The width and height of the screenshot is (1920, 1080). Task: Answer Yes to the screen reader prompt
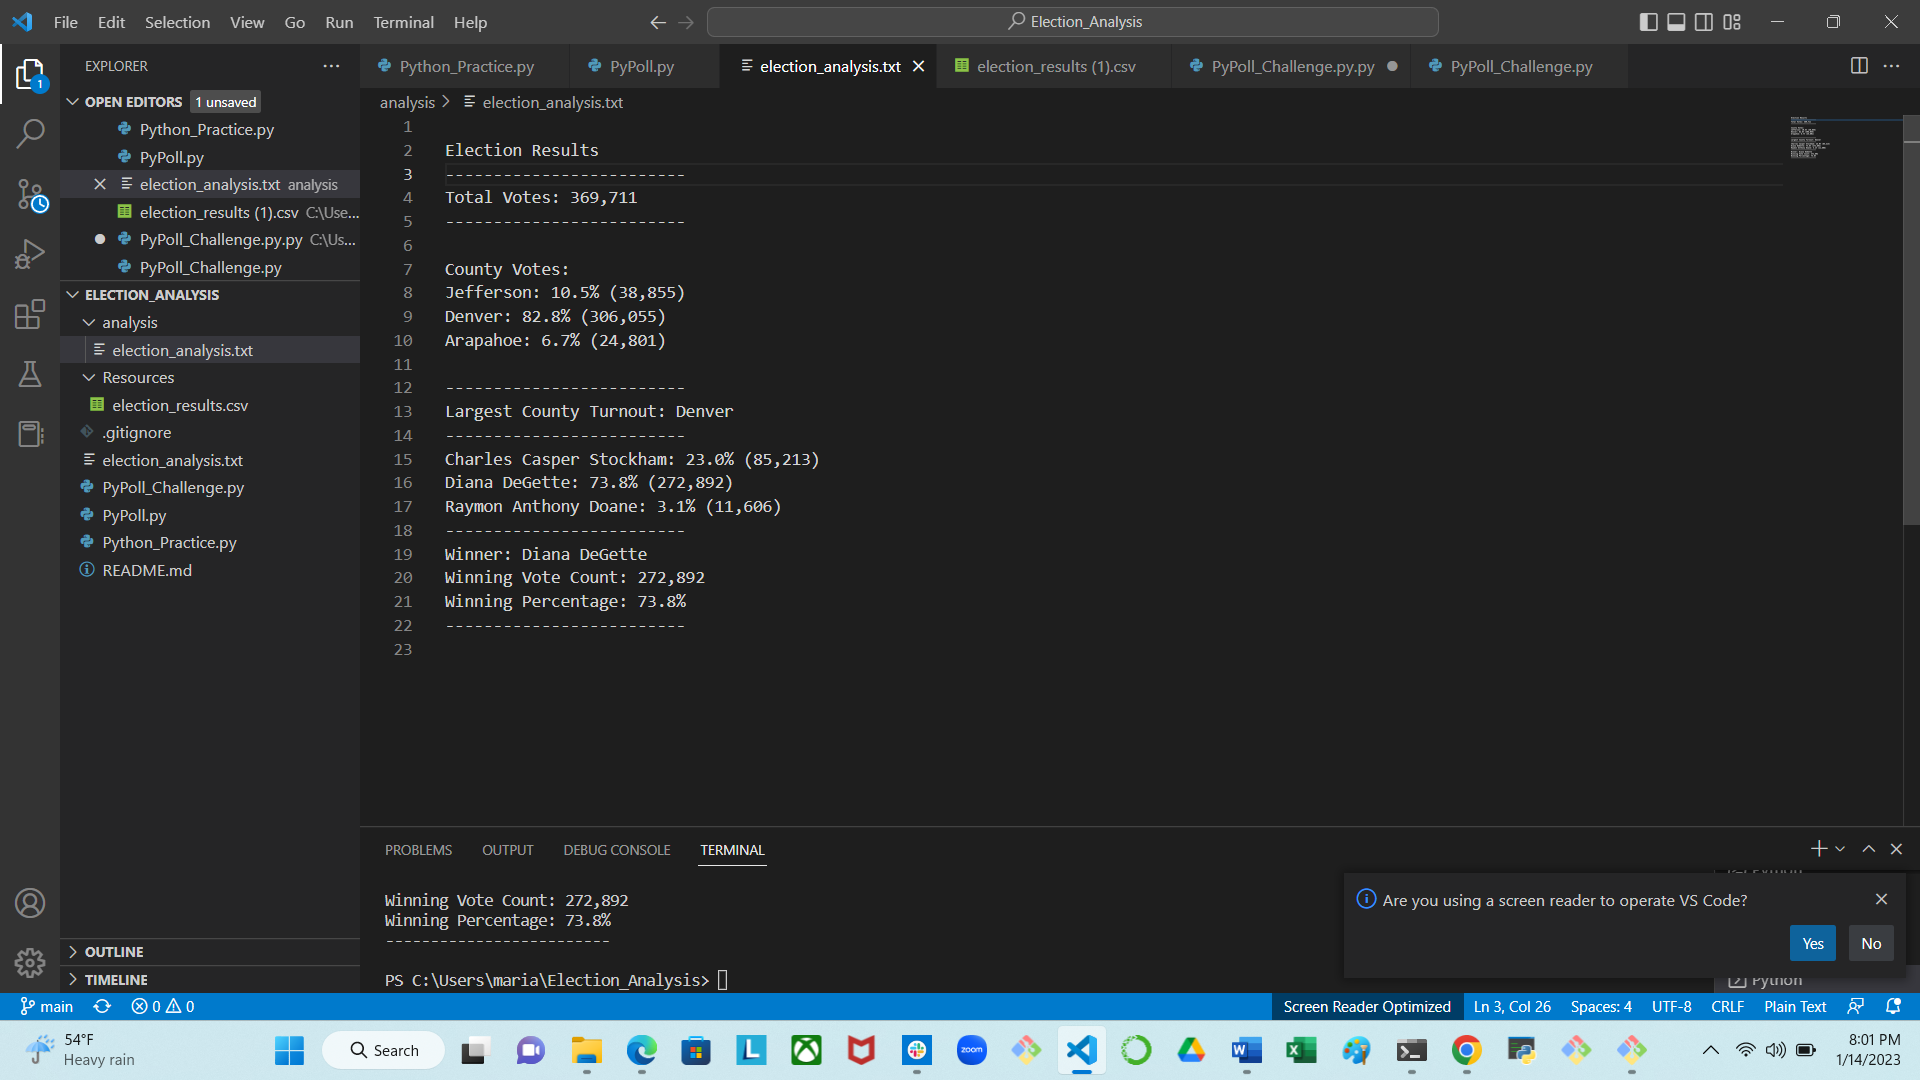coord(1812,943)
